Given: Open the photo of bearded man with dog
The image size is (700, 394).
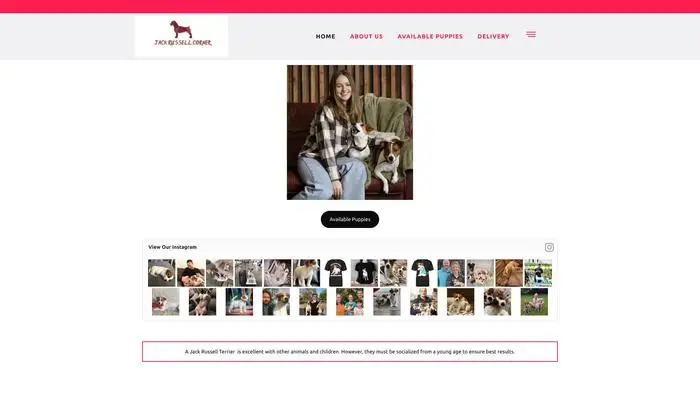Looking at the screenshot, I should (x=276, y=302).
